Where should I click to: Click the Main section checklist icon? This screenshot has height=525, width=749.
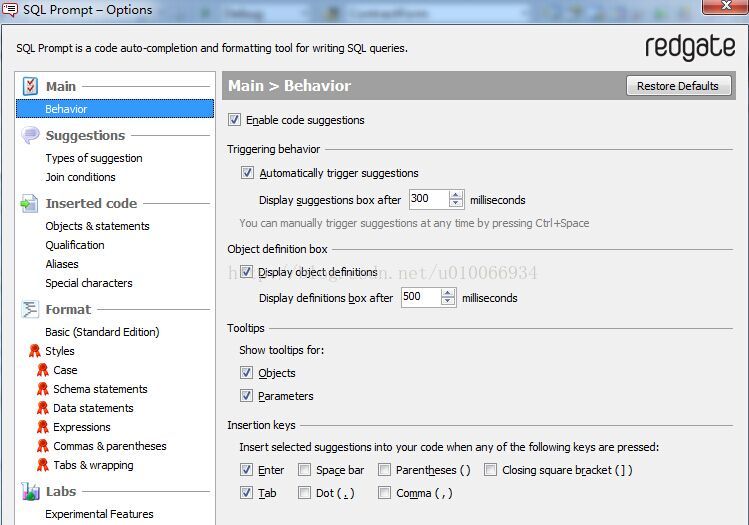(x=30, y=86)
